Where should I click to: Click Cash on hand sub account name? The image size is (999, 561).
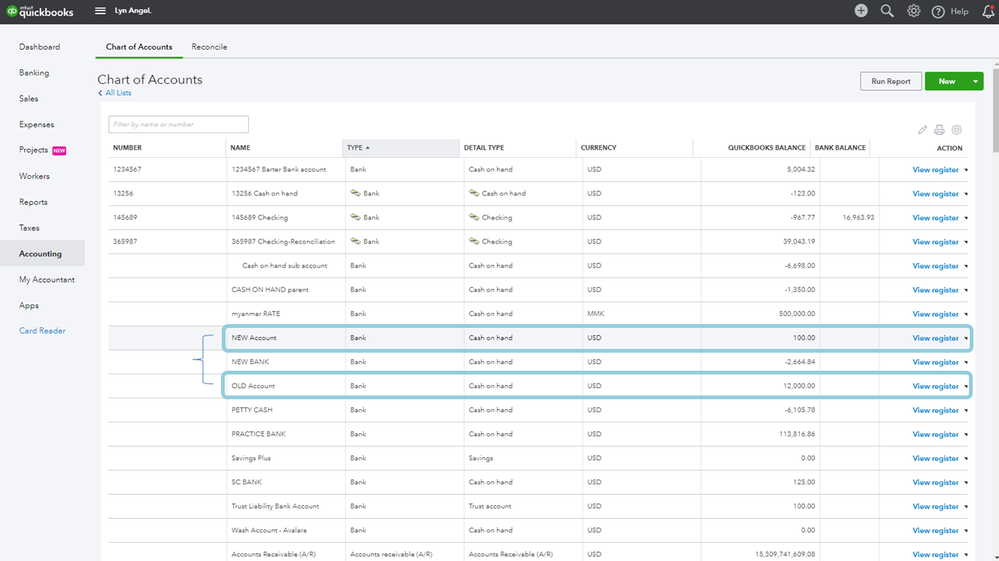point(284,266)
